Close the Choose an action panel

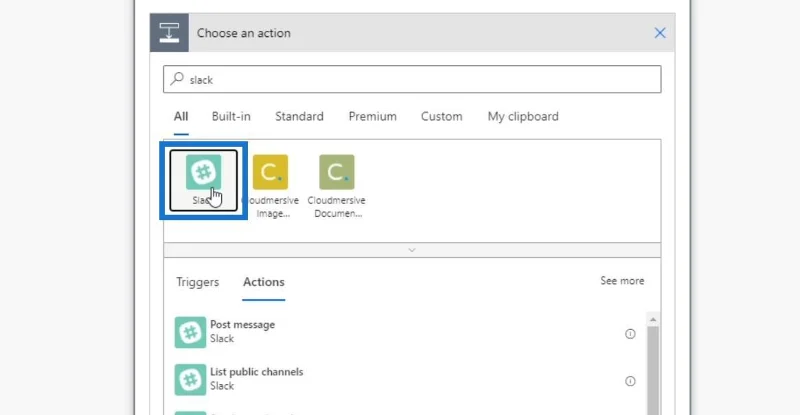click(660, 33)
